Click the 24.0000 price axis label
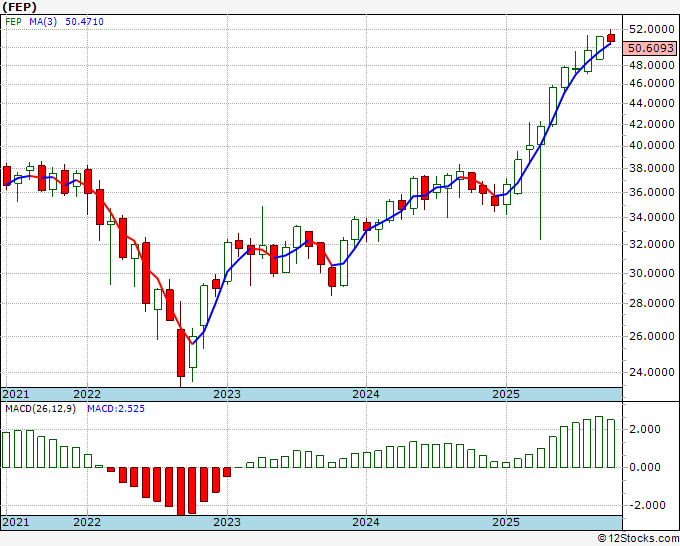The height and width of the screenshot is (546, 680). point(652,372)
